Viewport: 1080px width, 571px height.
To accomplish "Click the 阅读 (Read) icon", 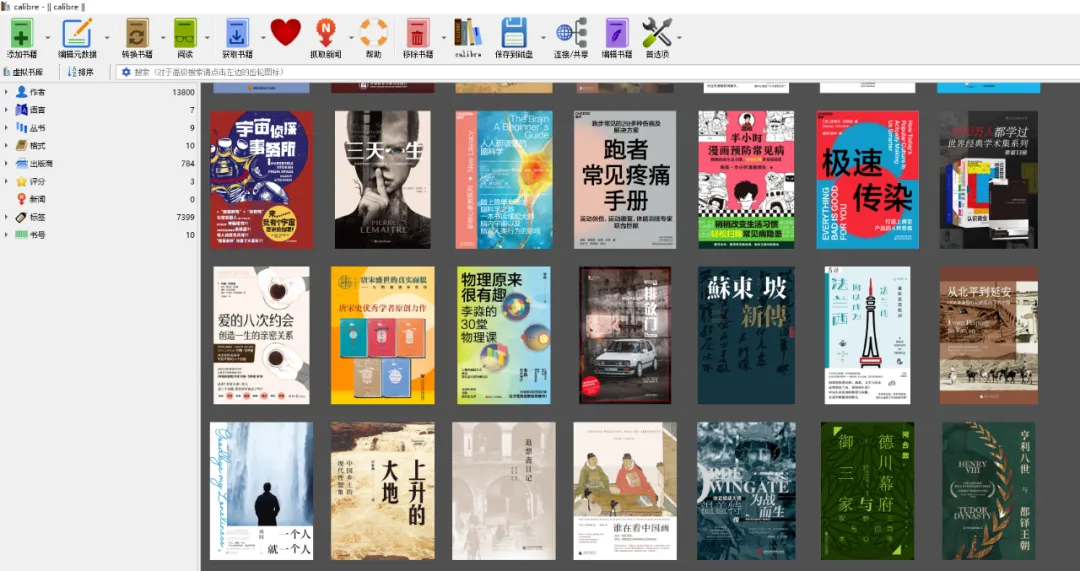I will coord(185,32).
